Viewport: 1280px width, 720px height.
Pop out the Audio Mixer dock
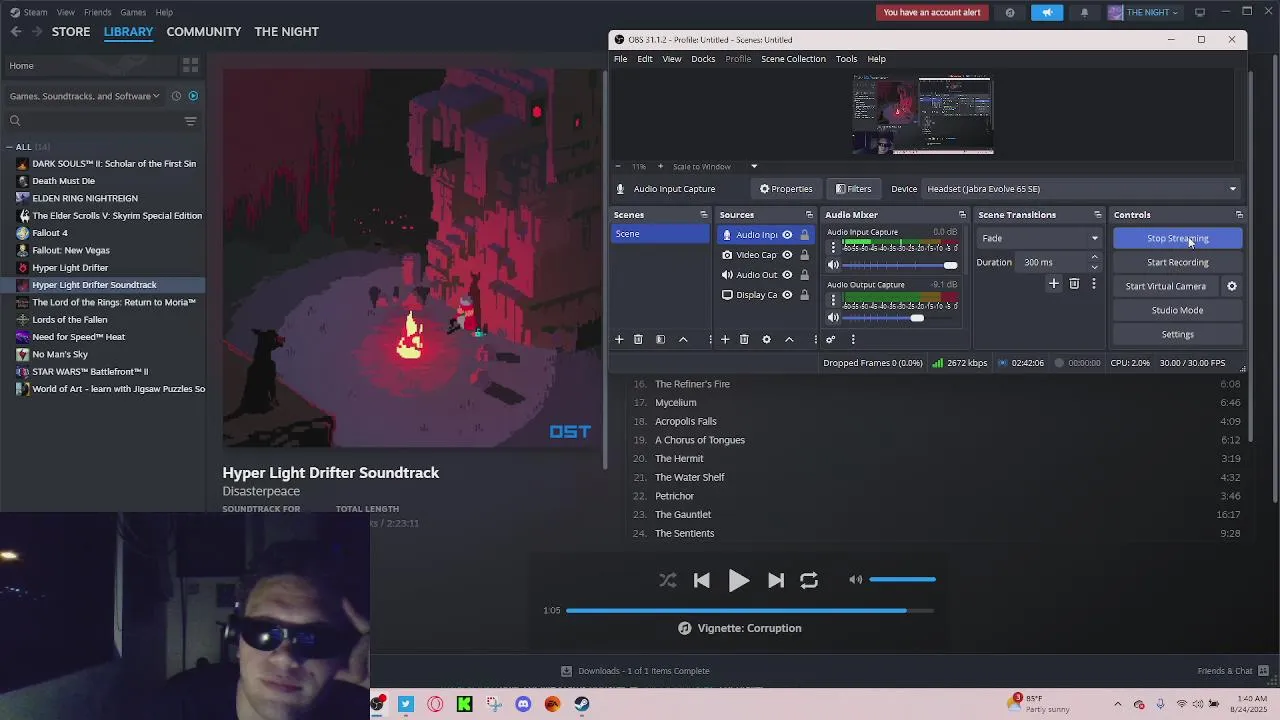click(962, 215)
